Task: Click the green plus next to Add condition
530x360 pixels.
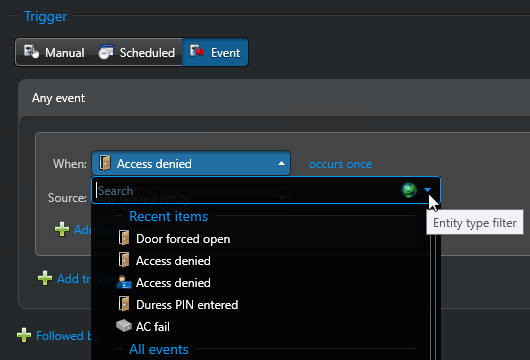Action: coord(62,229)
